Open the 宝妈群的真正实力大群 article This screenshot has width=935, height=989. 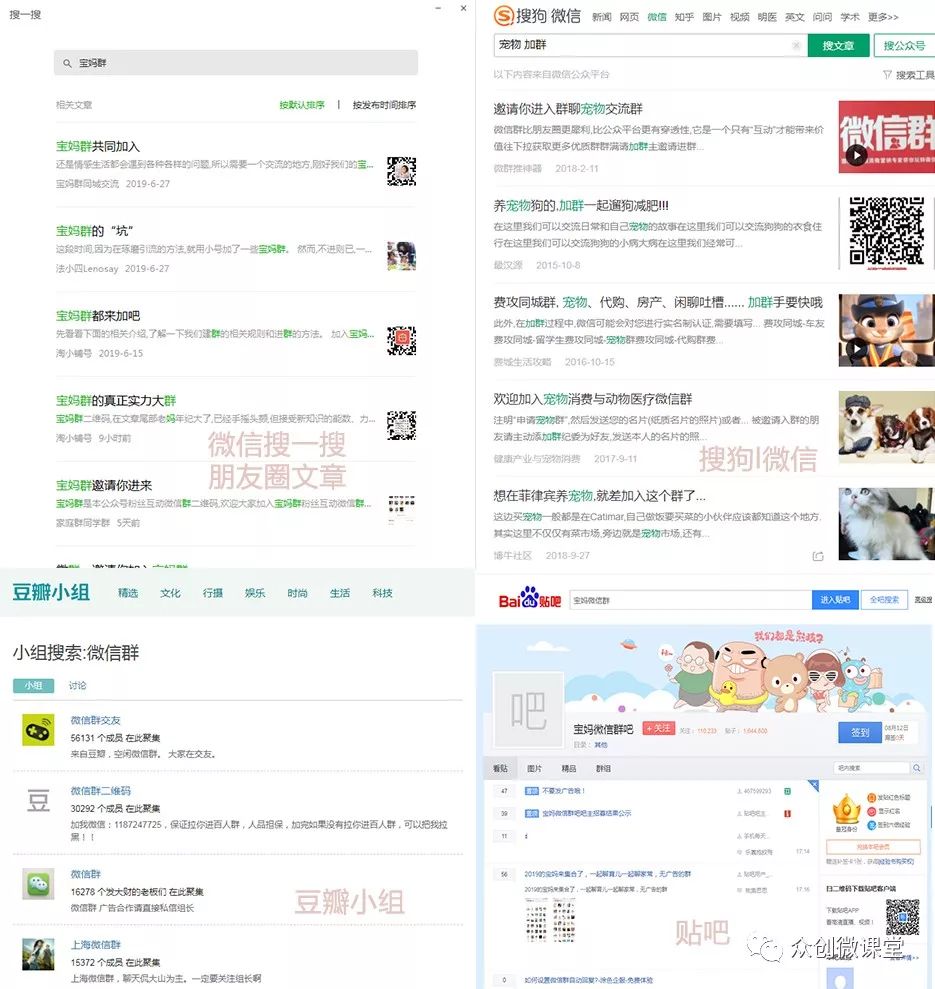116,401
